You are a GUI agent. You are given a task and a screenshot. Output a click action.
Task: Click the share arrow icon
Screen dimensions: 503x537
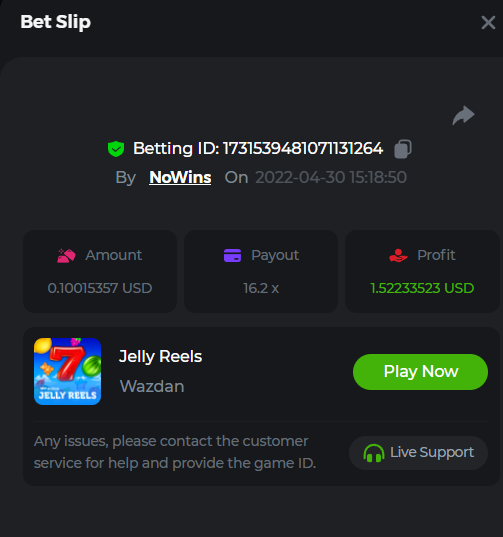(x=463, y=115)
